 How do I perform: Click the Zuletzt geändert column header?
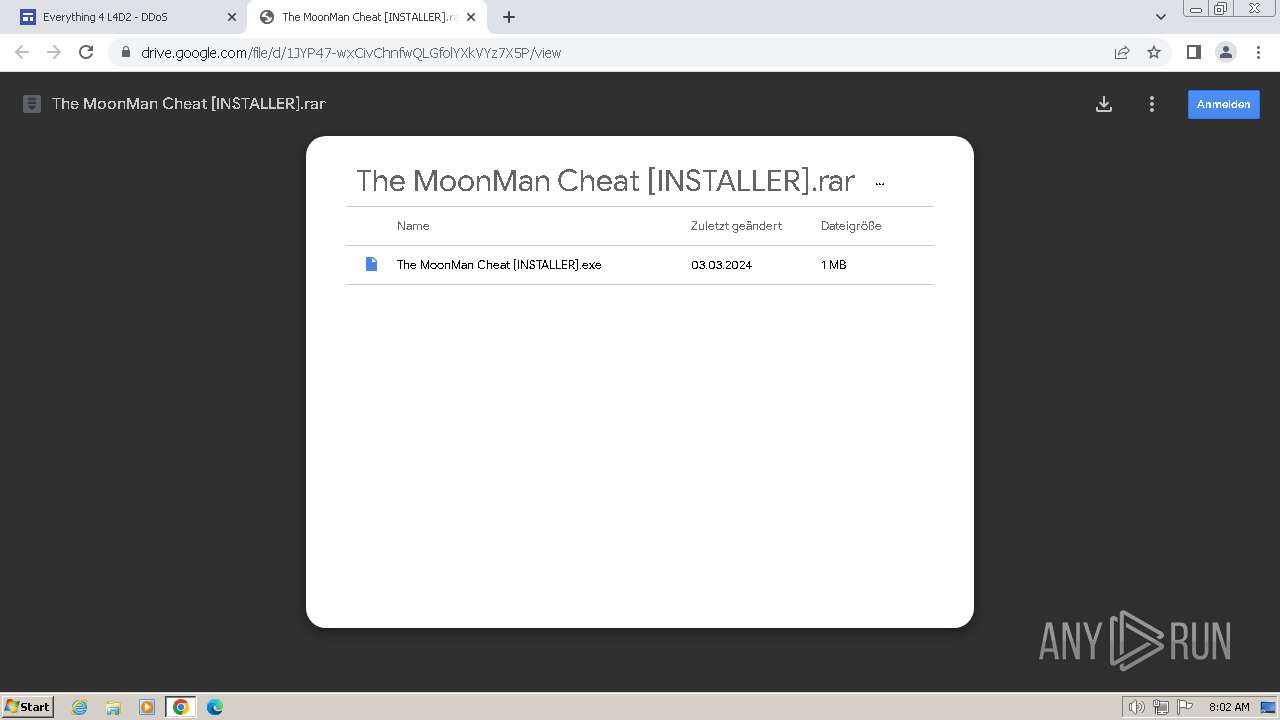tap(736, 226)
